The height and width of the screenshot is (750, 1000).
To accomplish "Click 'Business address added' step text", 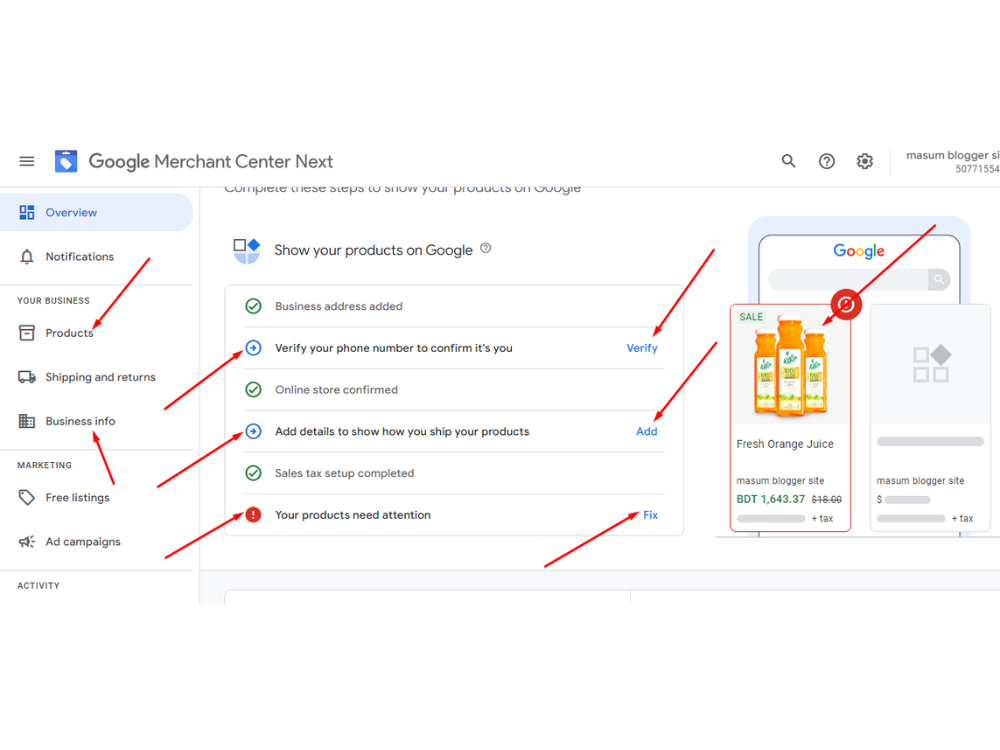I will point(339,306).
